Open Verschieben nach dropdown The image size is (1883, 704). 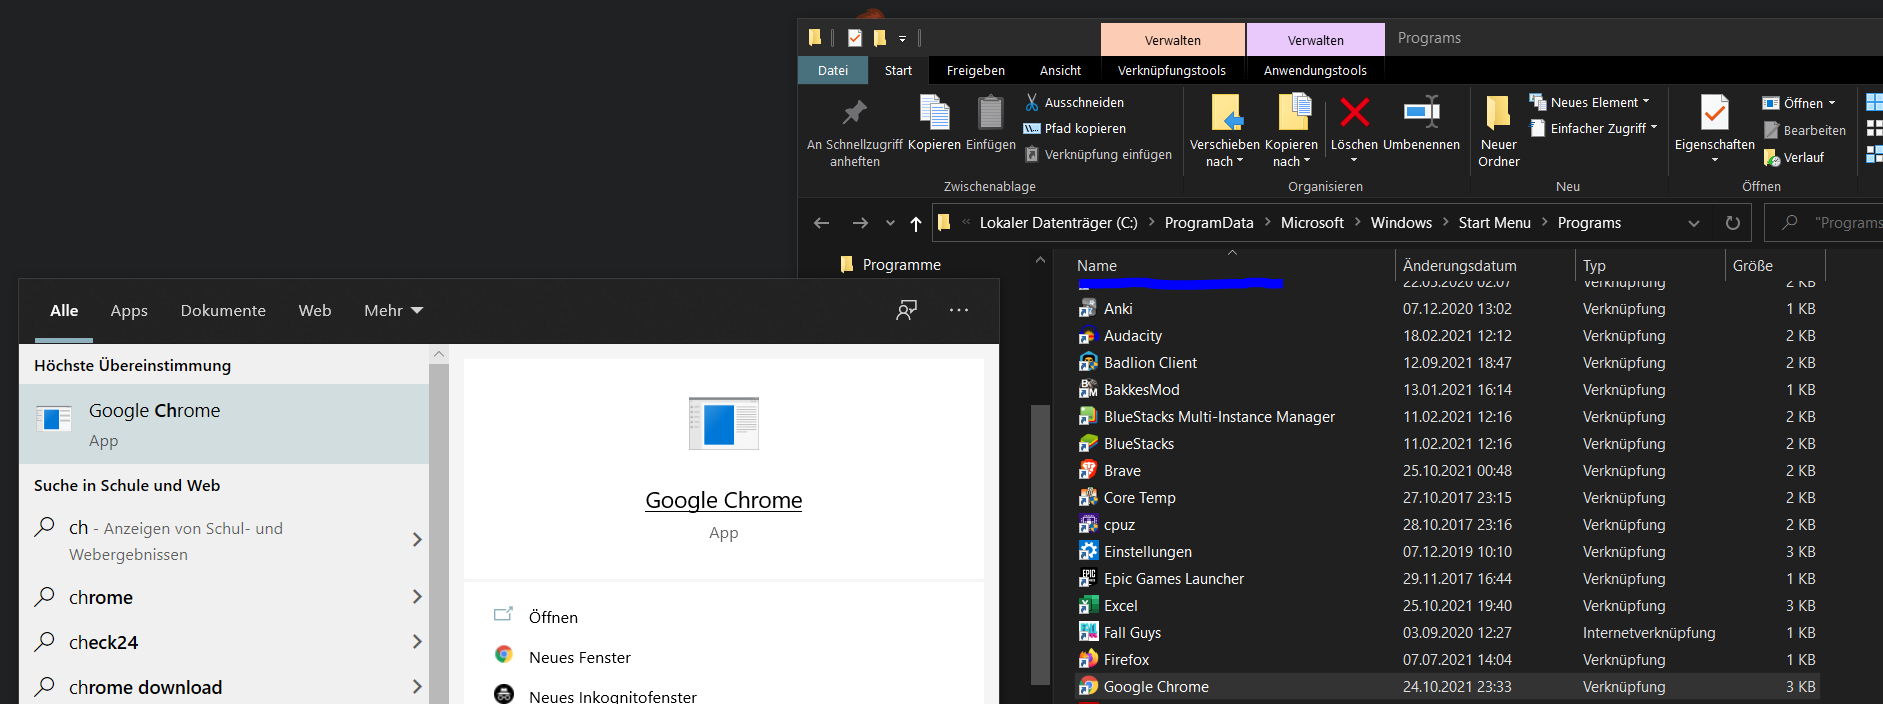click(1224, 131)
